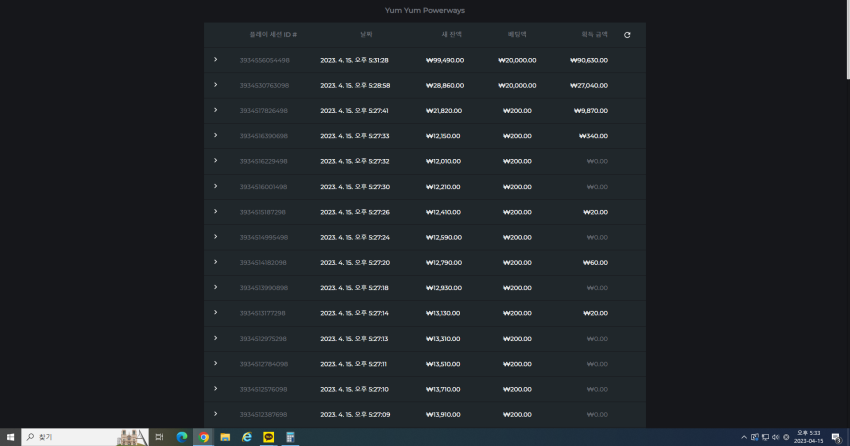Refresh the play history table
This screenshot has height=446, width=850.
(x=627, y=35)
